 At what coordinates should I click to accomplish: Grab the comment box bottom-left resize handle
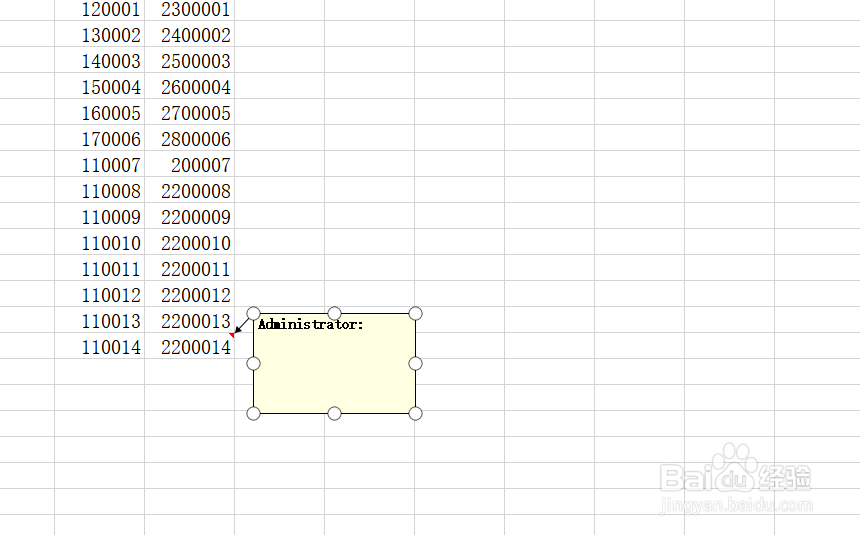click(253, 413)
